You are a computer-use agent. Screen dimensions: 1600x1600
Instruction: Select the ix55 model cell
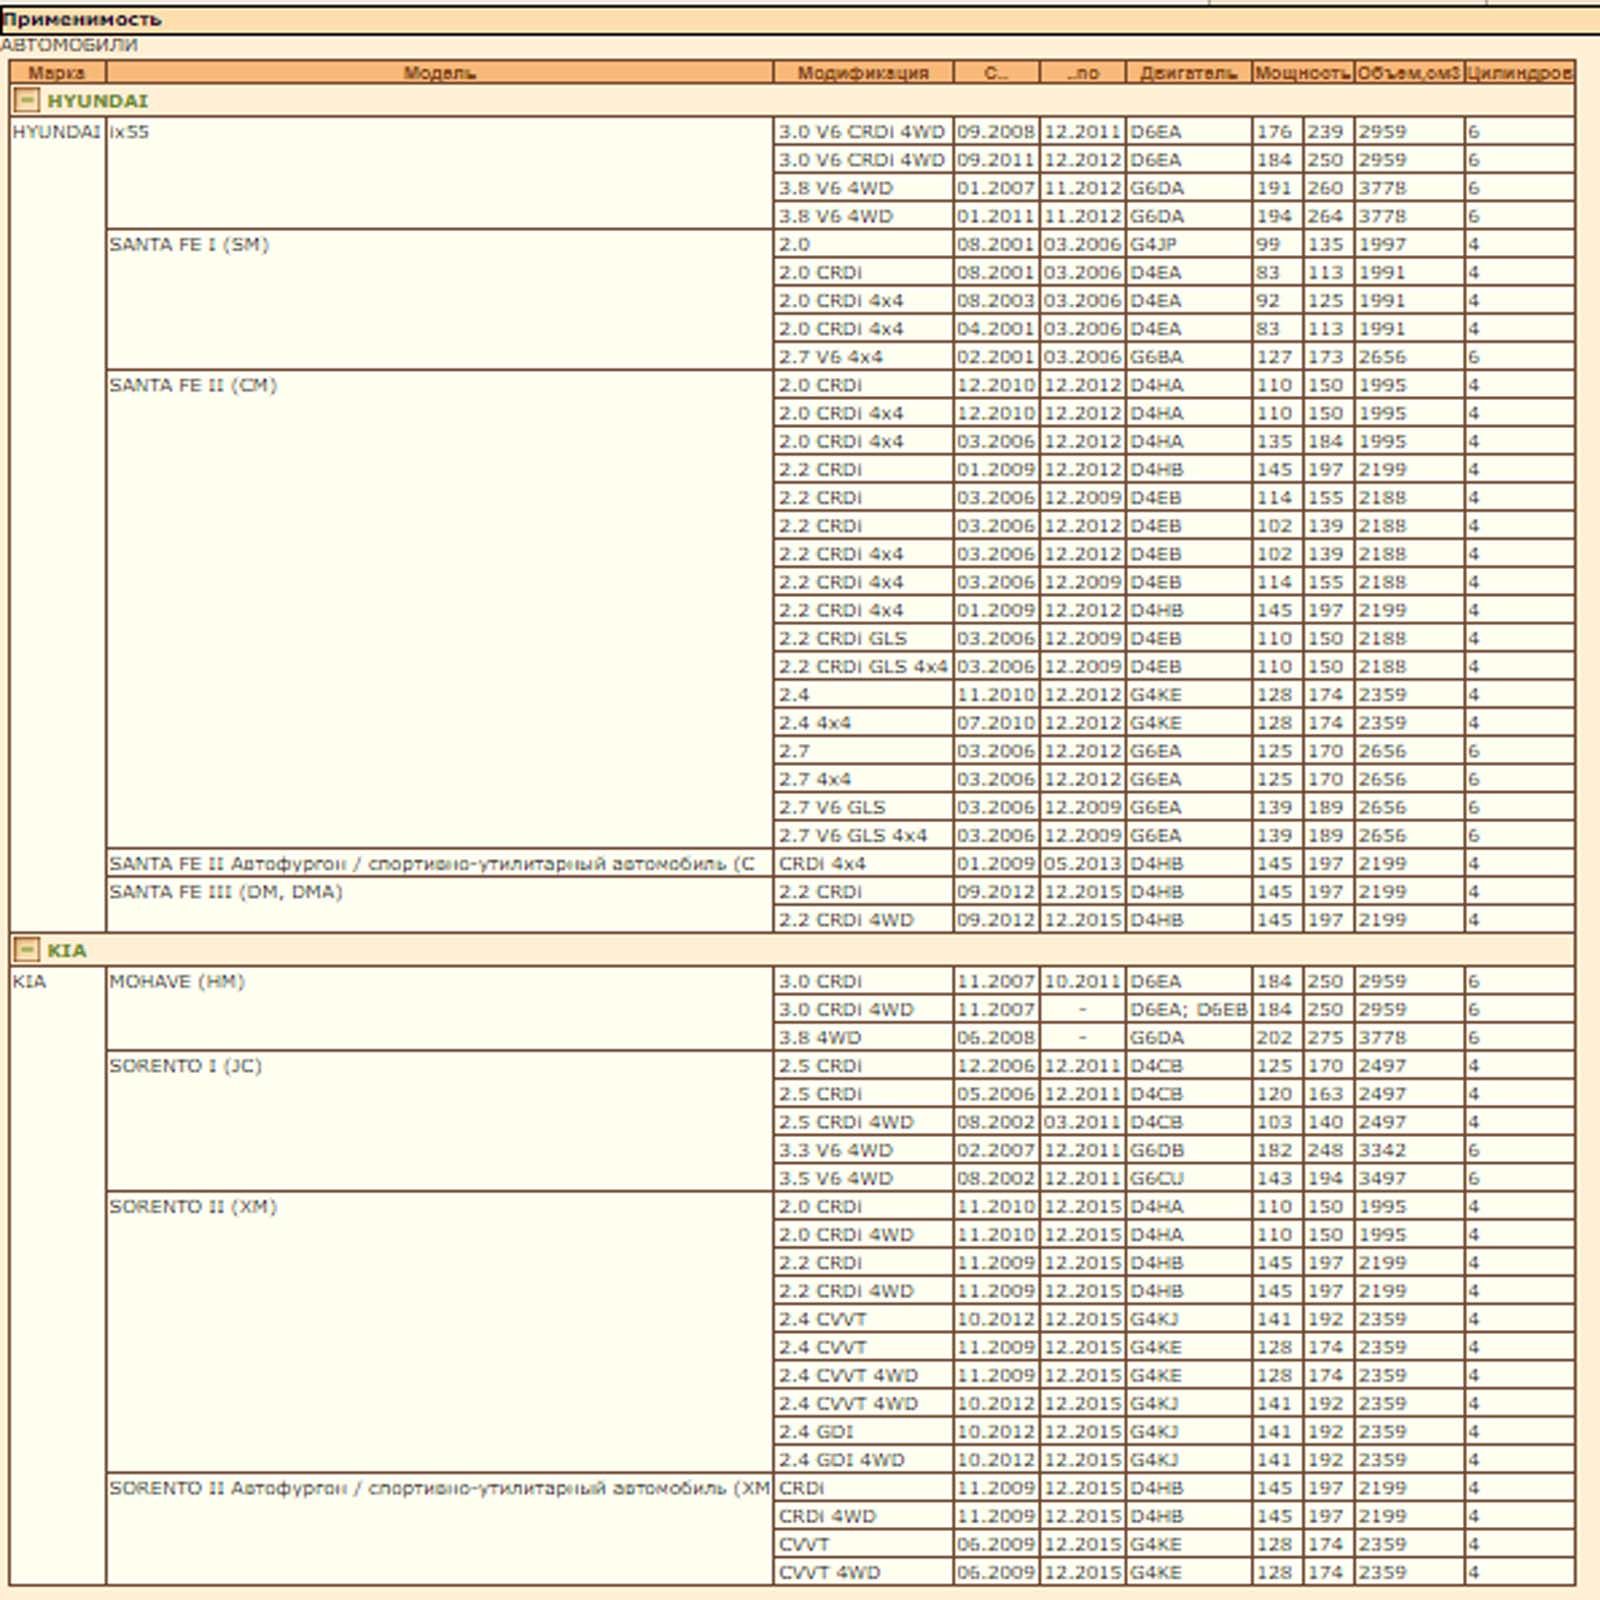129,132
